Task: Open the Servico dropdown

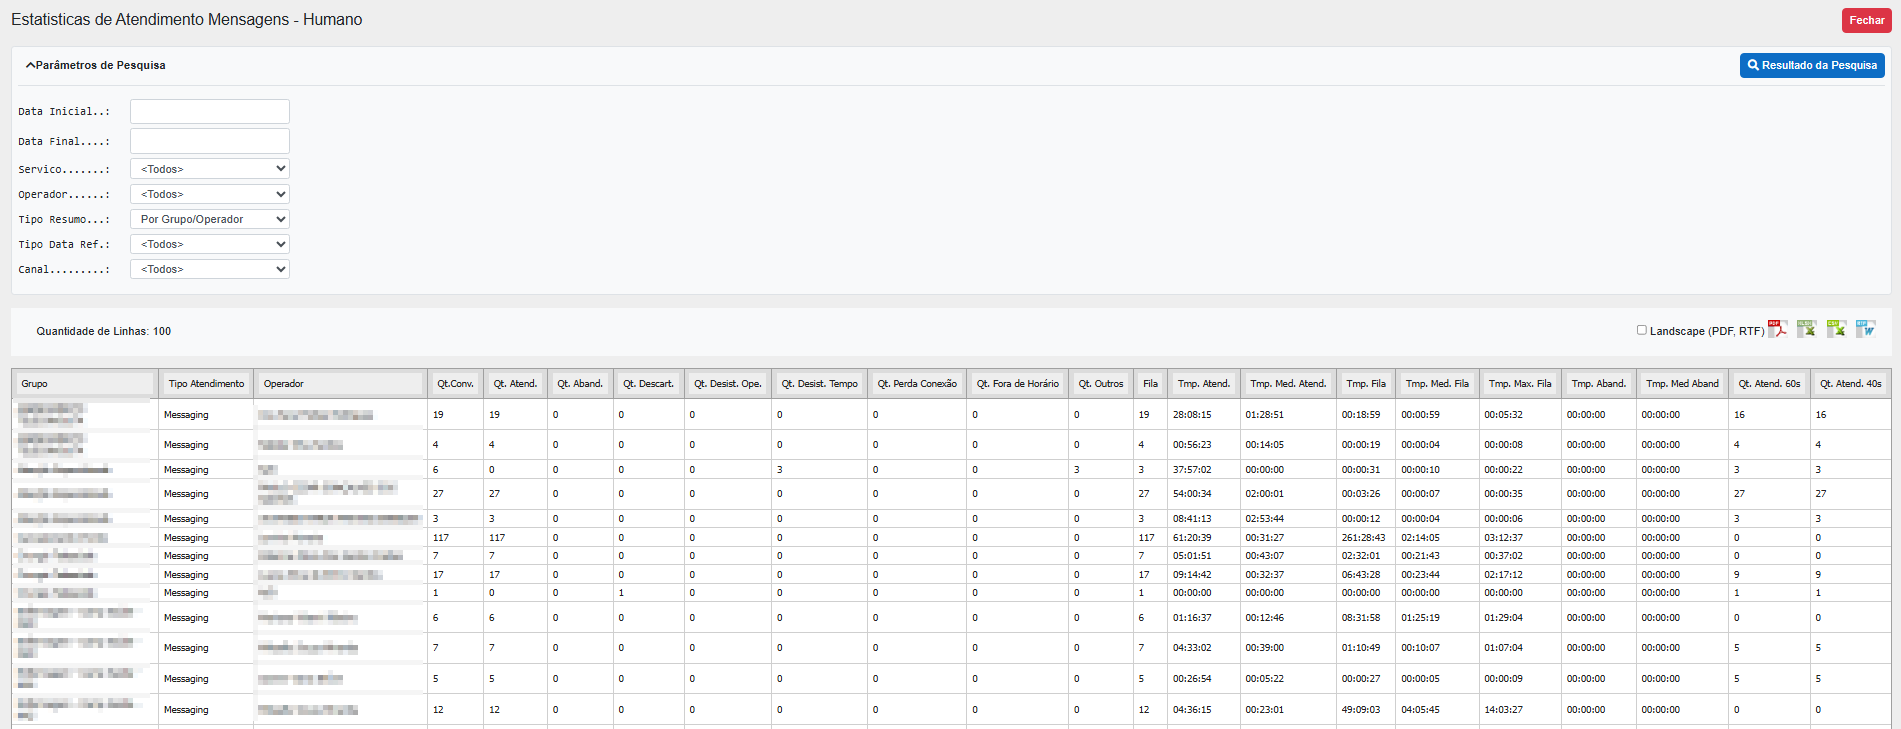Action: pyautogui.click(x=210, y=169)
